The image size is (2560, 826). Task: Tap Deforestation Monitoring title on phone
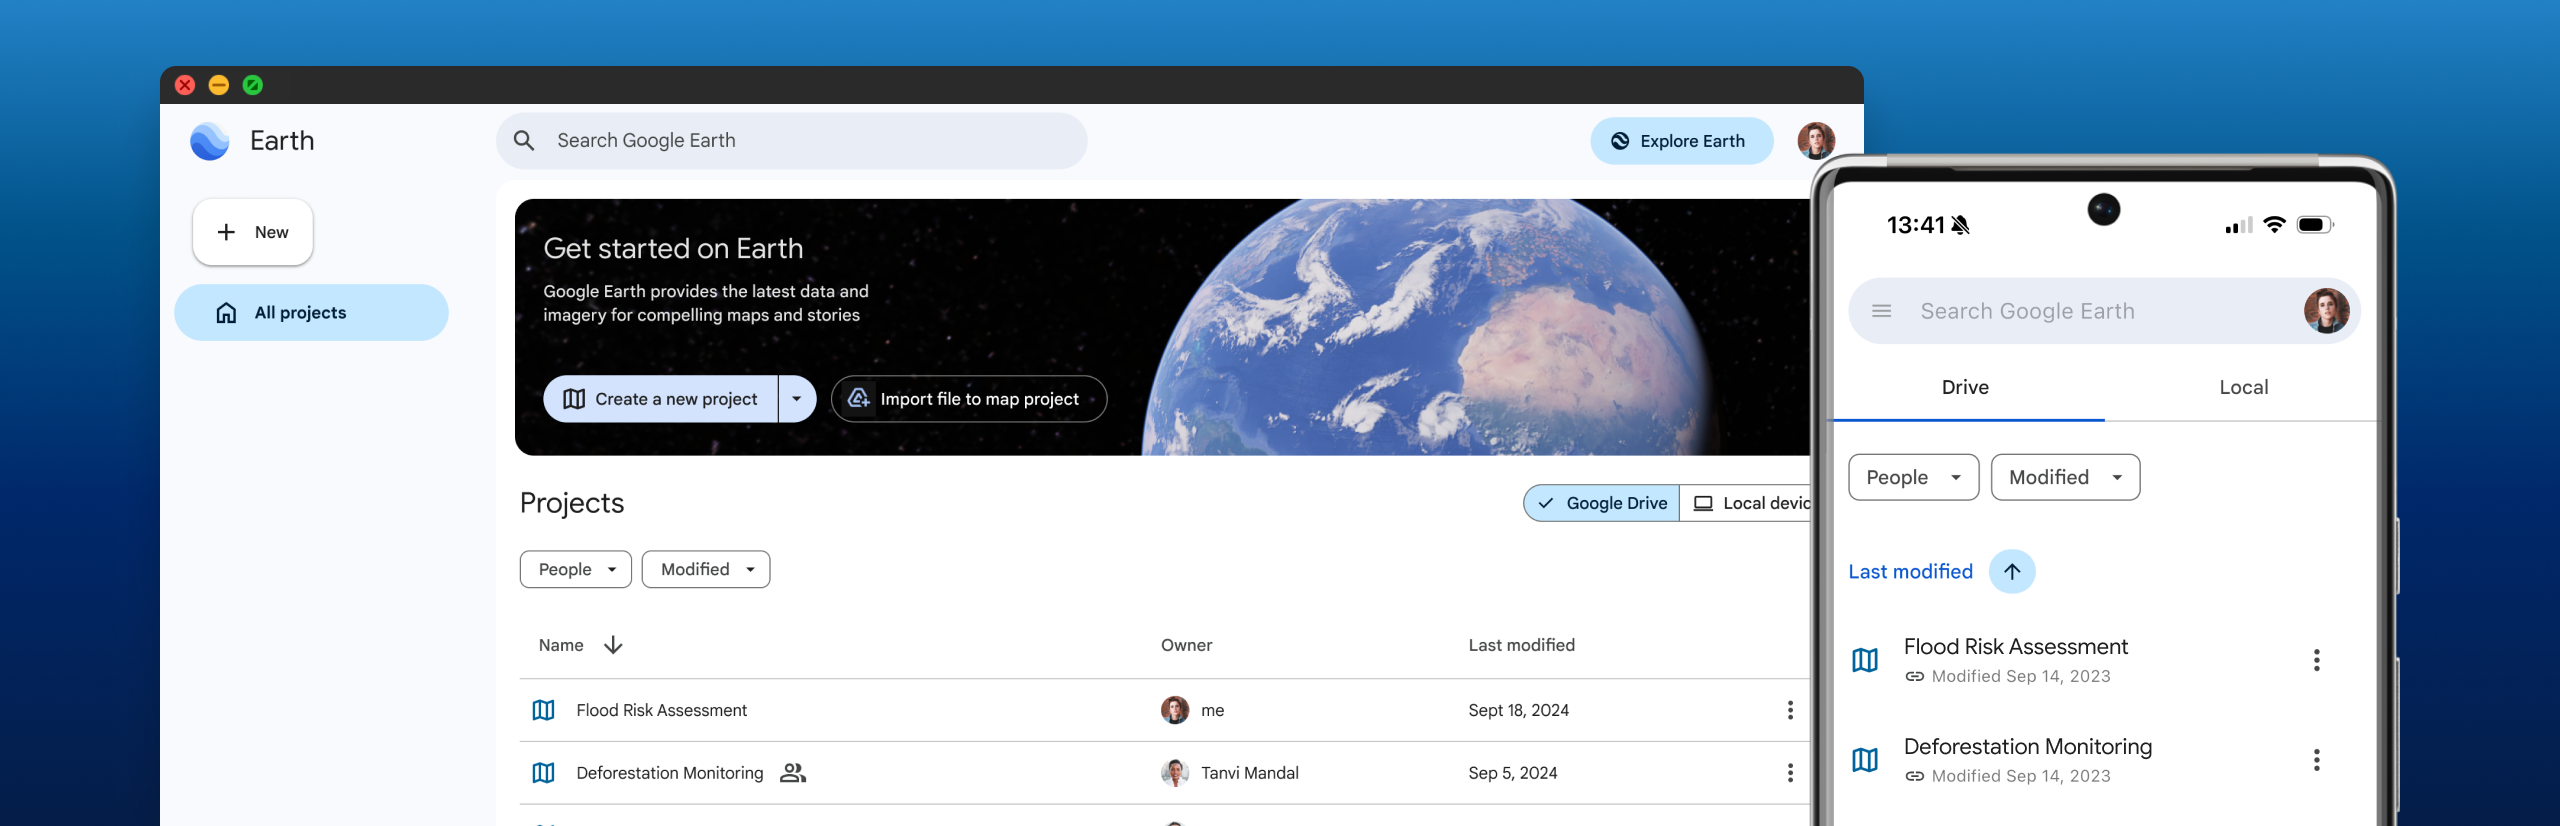tap(2028, 747)
